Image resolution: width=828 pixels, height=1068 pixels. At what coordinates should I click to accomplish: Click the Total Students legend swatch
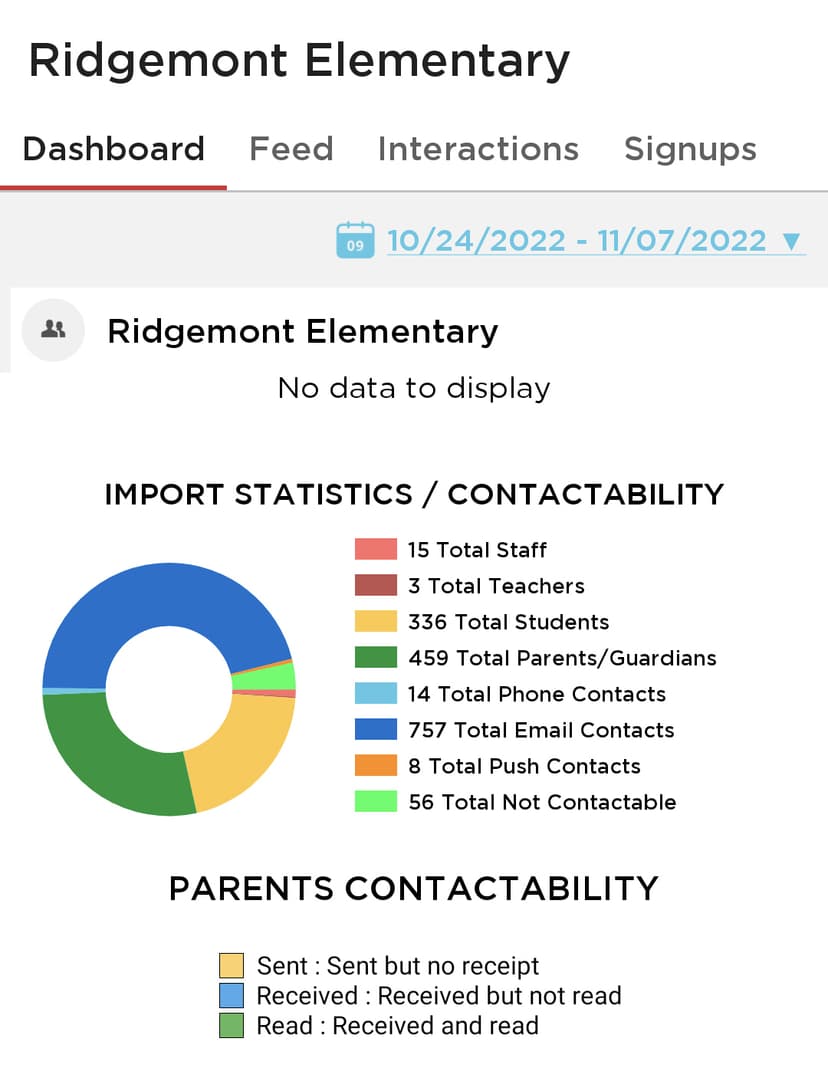pos(376,622)
